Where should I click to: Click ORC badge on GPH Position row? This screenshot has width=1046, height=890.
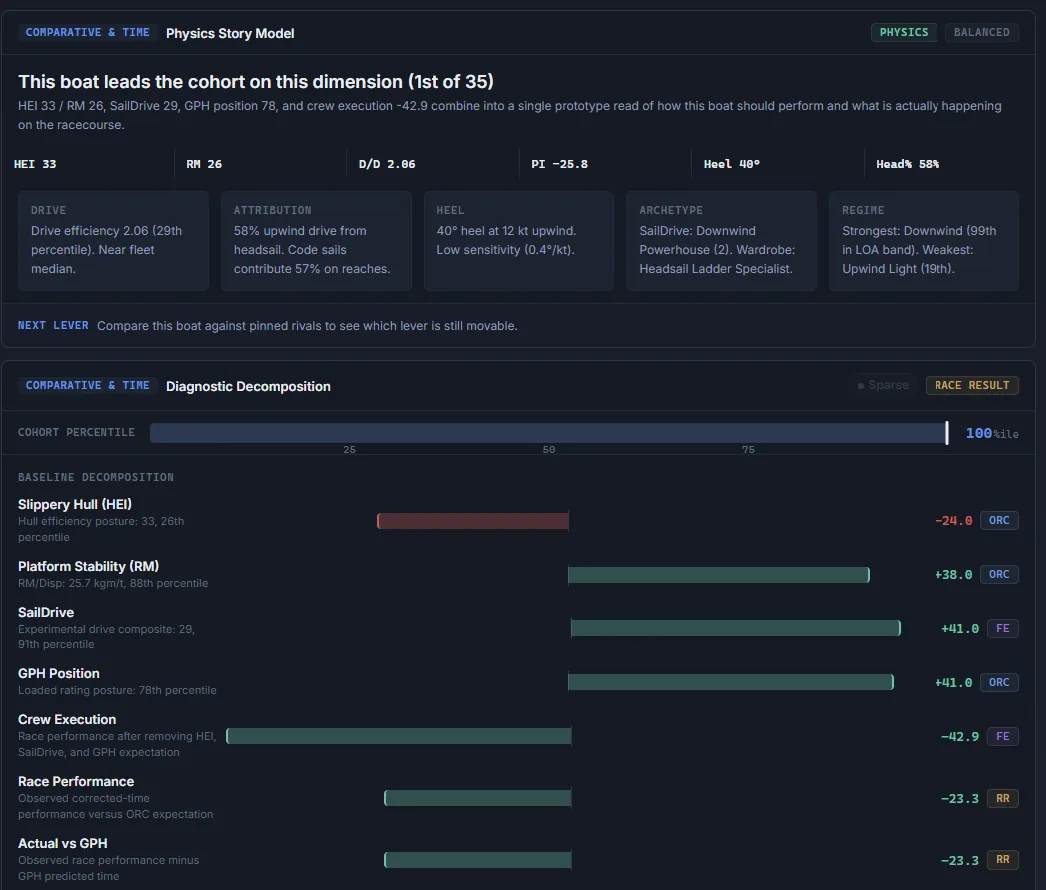click(x=999, y=683)
